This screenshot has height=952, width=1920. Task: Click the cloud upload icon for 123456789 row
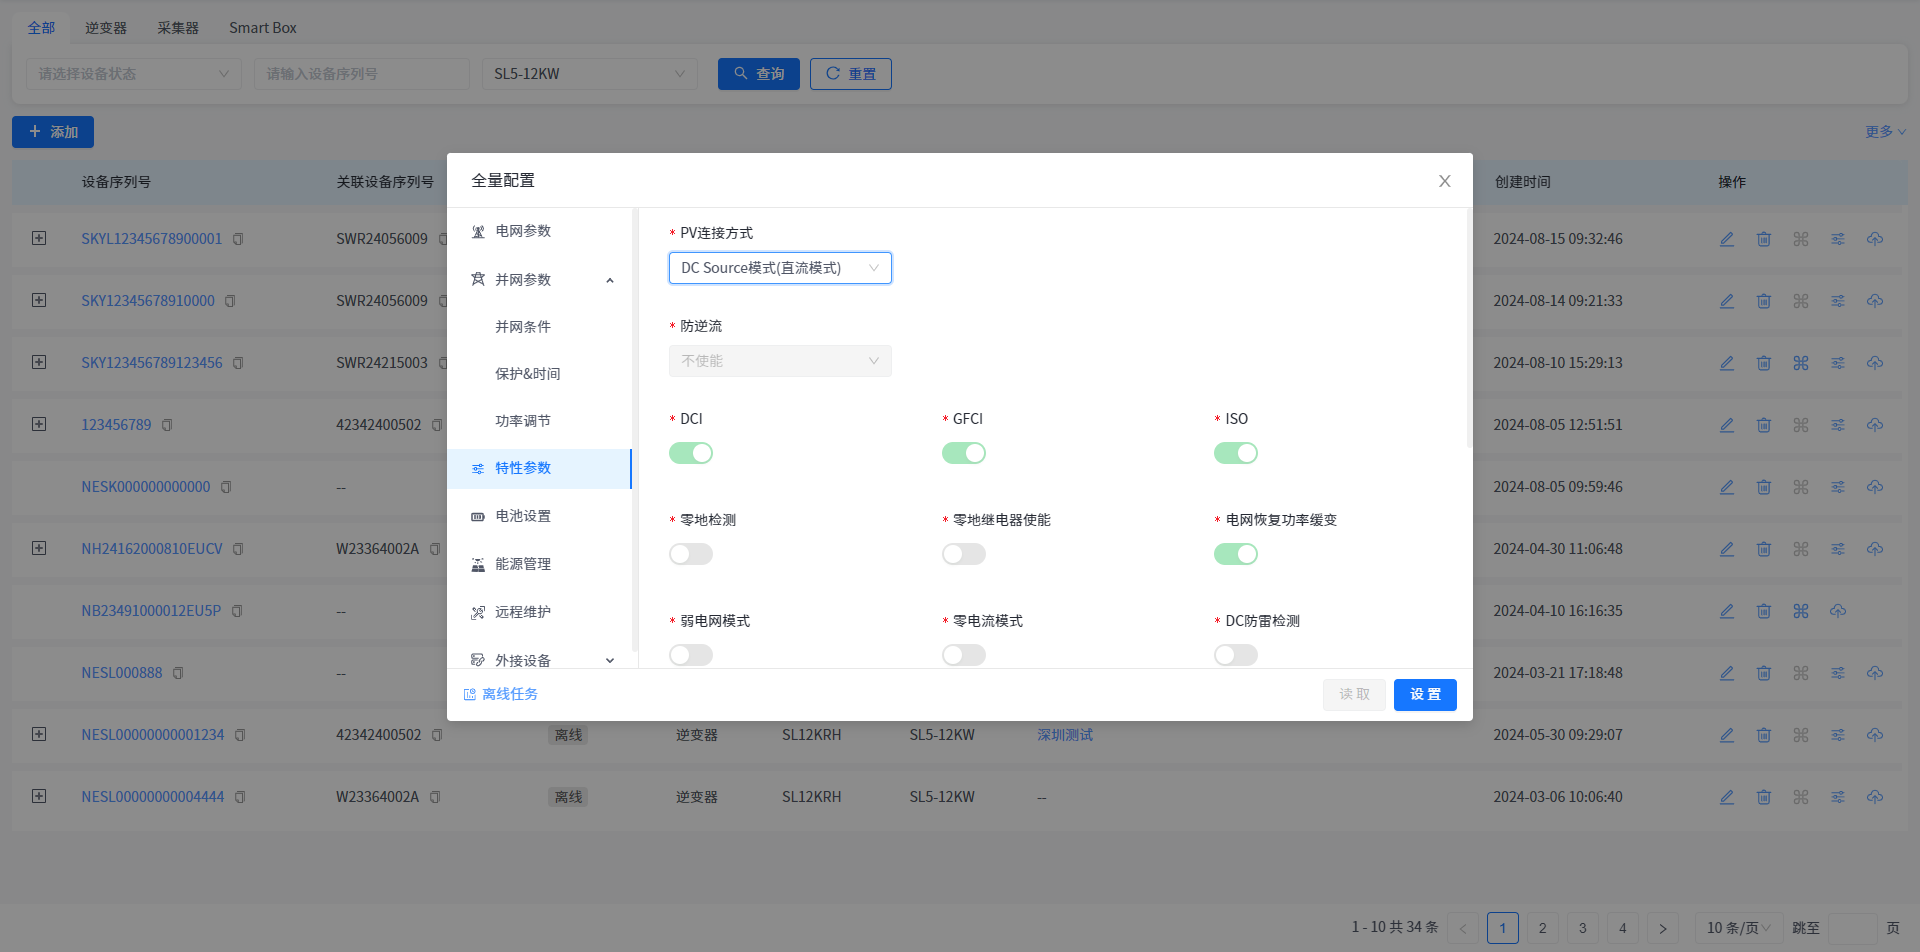(x=1875, y=425)
